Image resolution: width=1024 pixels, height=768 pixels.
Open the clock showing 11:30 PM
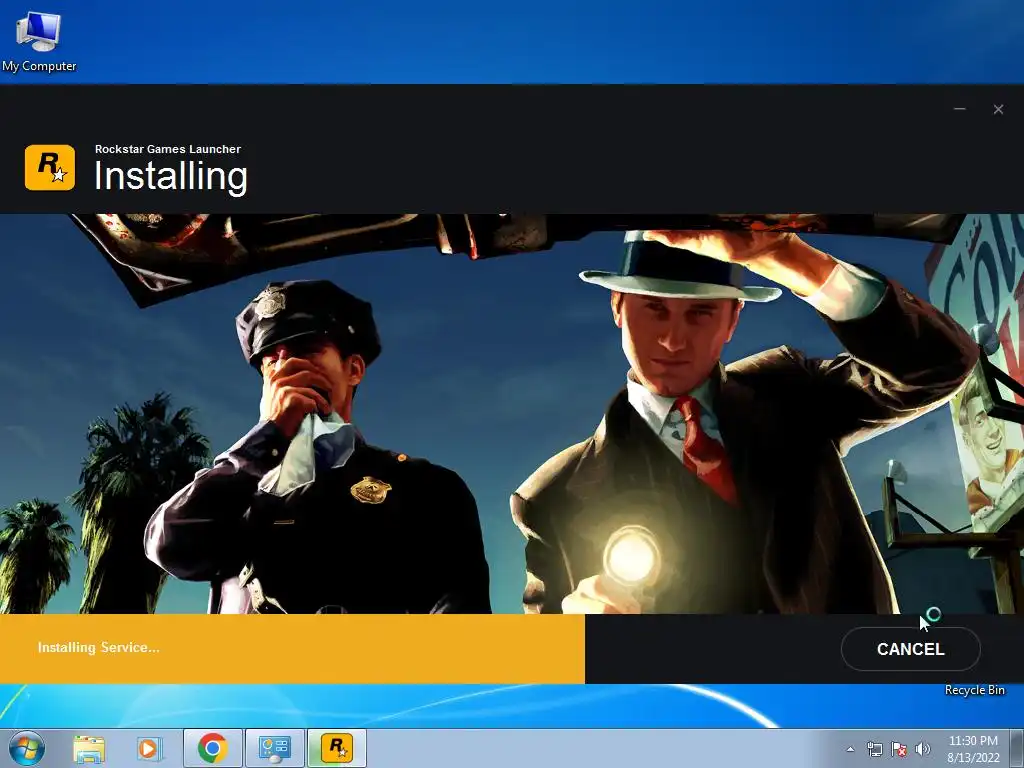pyautogui.click(x=973, y=749)
